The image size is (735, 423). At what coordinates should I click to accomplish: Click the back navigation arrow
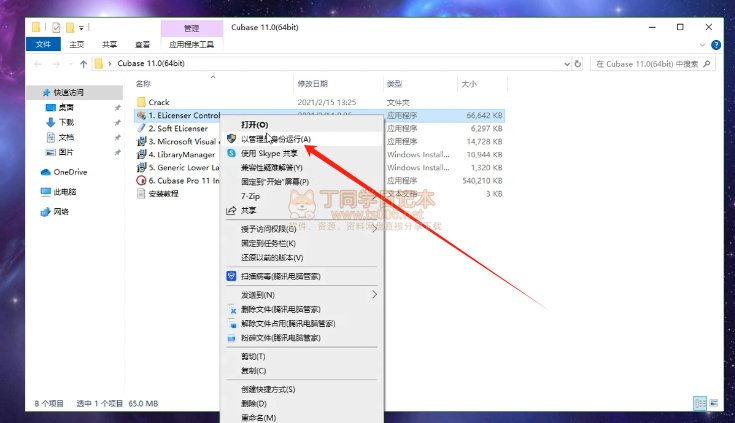pyautogui.click(x=38, y=64)
